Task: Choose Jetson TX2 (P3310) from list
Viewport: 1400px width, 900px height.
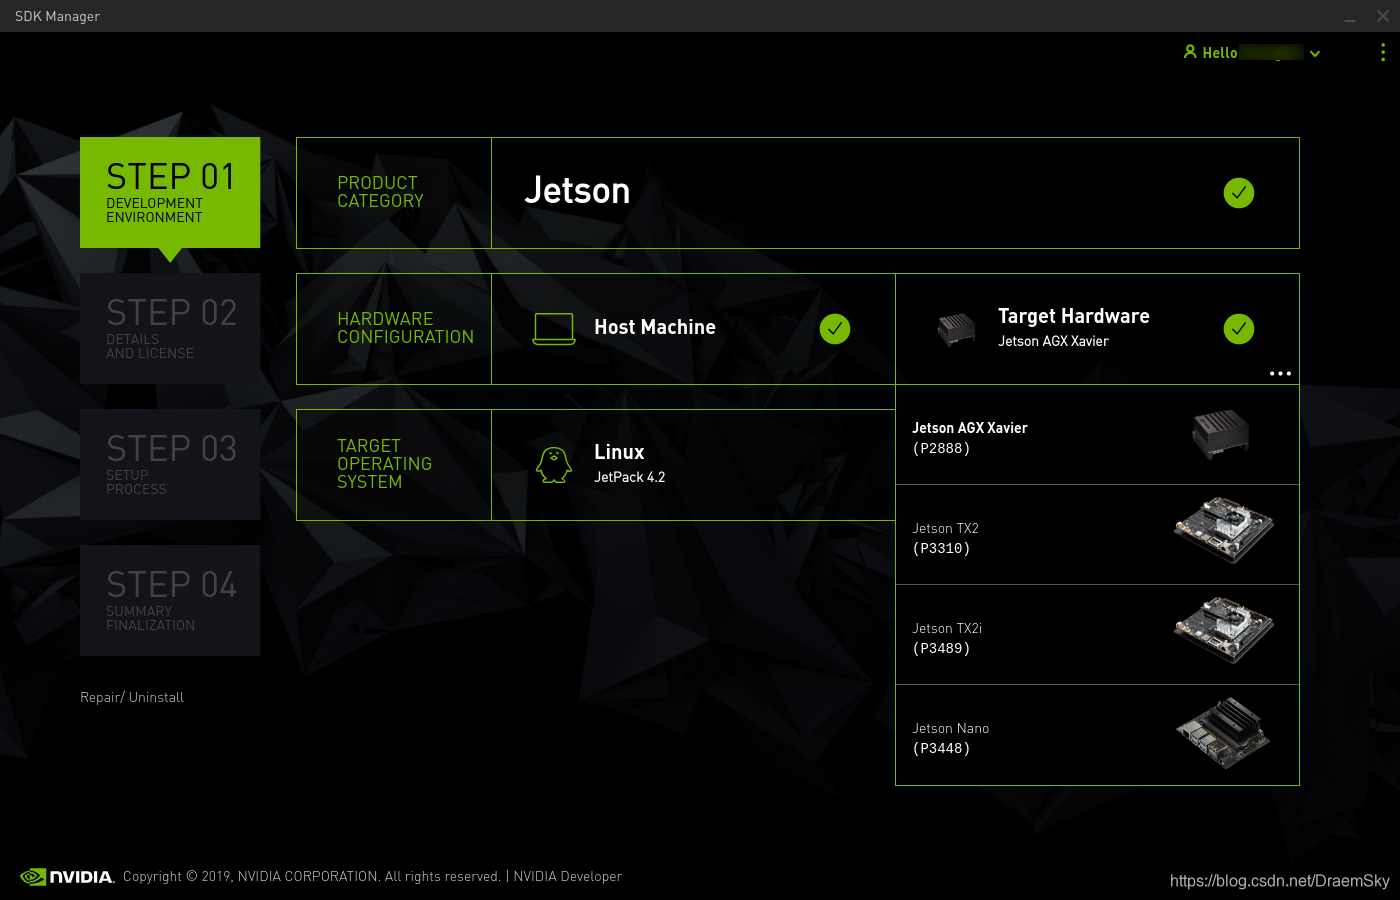Action: [1097, 535]
